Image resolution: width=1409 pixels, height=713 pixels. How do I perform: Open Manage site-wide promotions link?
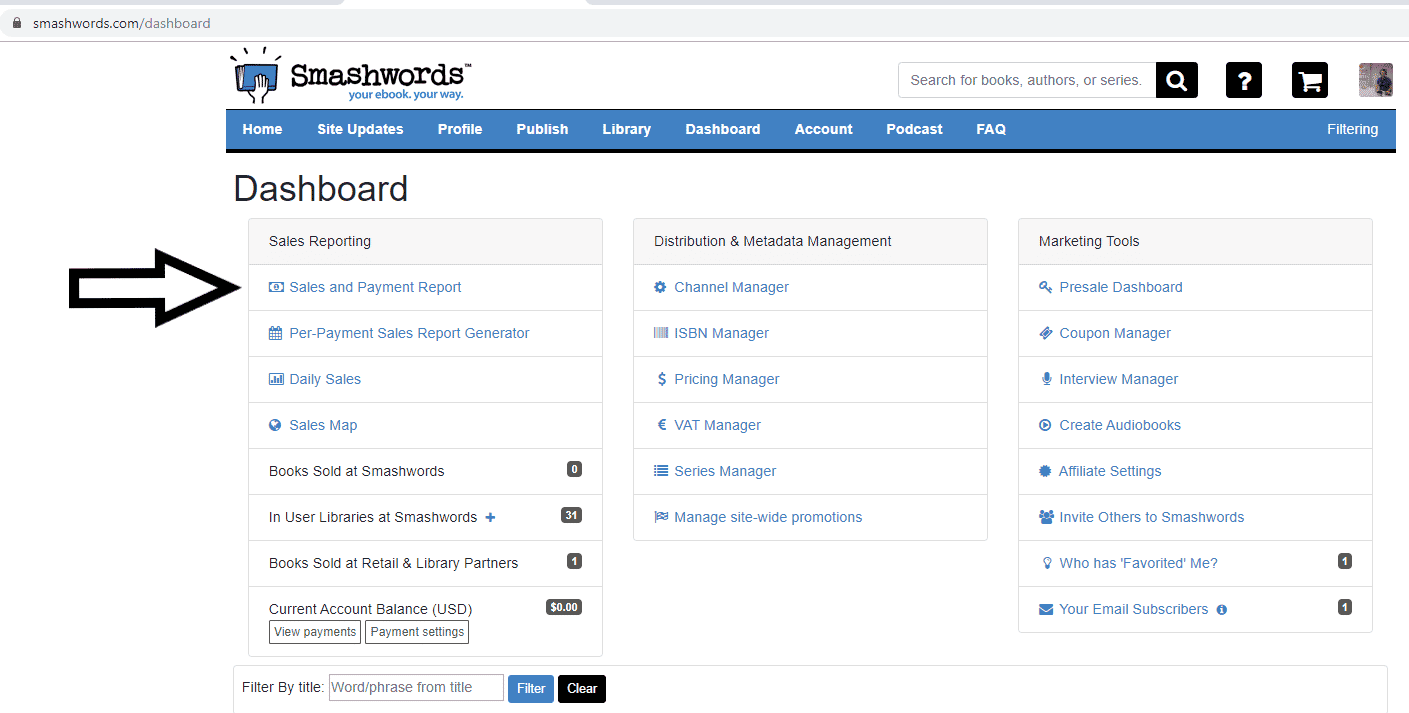(768, 517)
